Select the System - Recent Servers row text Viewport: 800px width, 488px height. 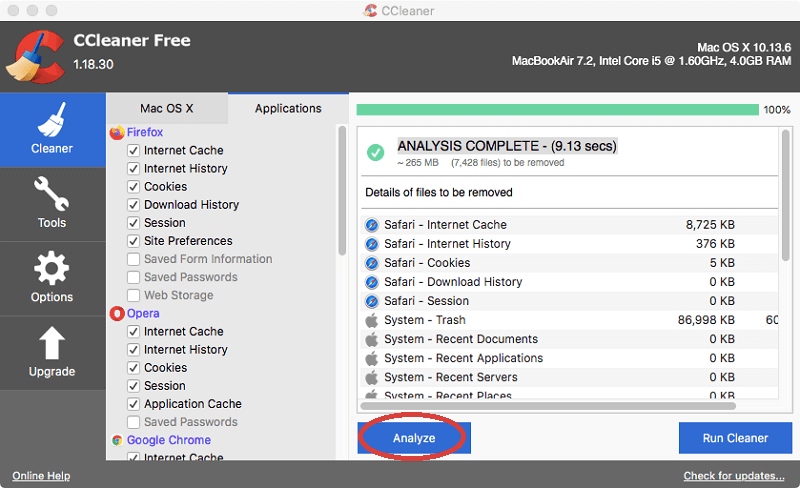pos(451,377)
